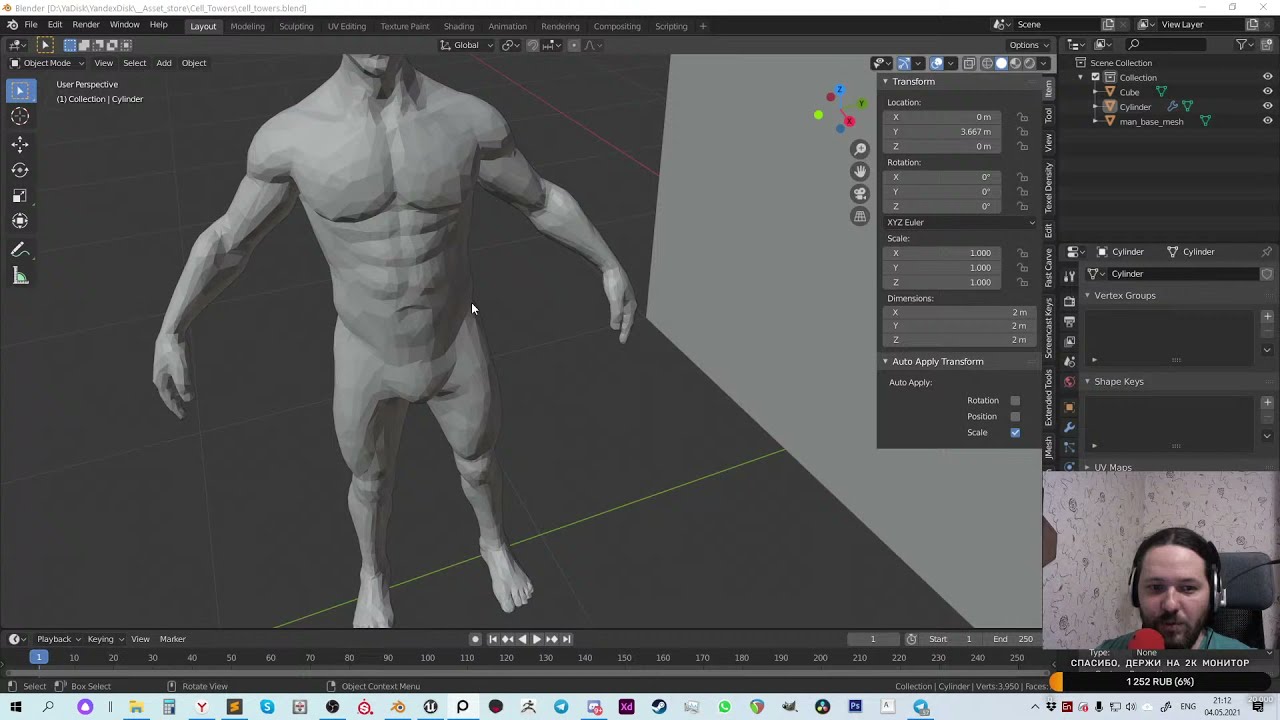The image size is (1280, 720).
Task: Click the viewport zoom magnifier gizmo
Action: (860, 150)
